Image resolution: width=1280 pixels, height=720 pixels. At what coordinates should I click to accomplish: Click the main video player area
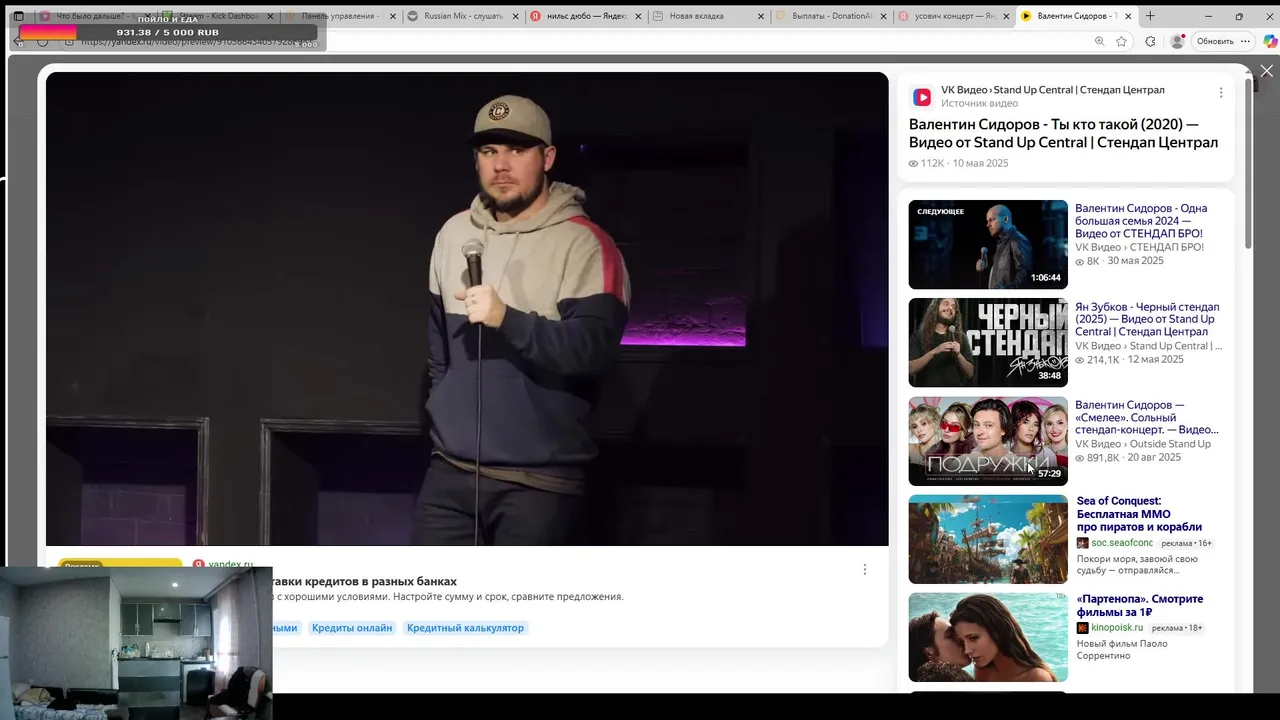(x=467, y=309)
